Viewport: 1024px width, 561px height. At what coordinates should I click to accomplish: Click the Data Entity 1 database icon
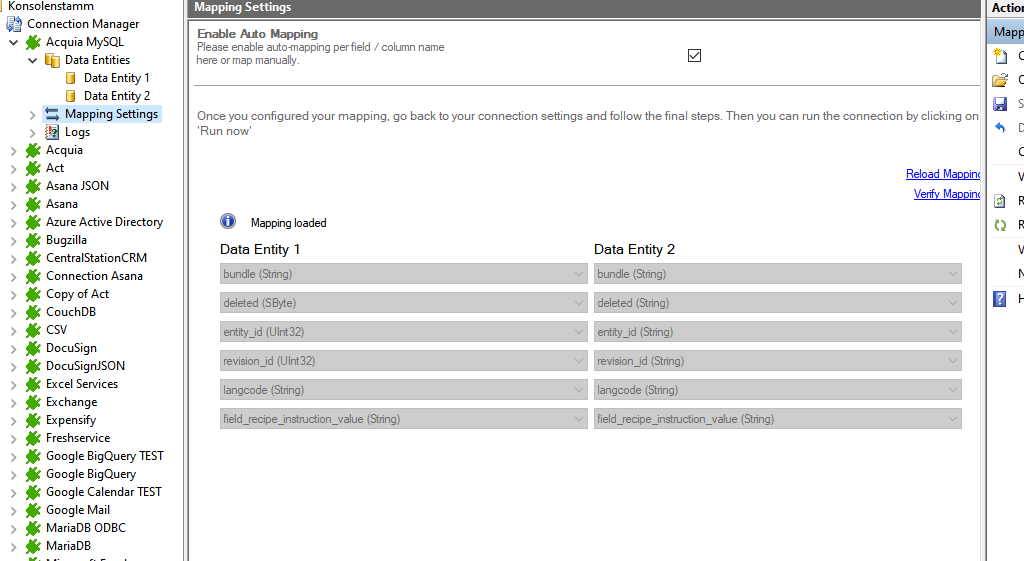71,78
